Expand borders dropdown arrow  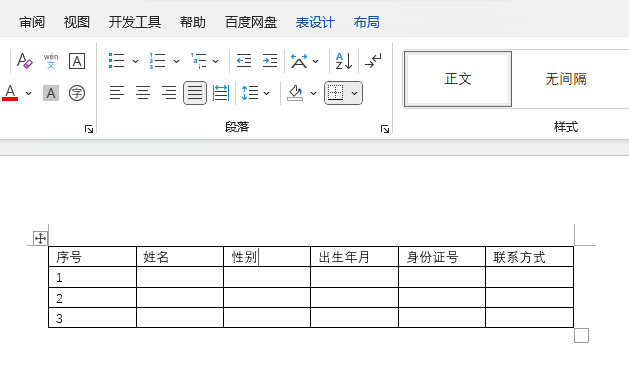(x=354, y=93)
